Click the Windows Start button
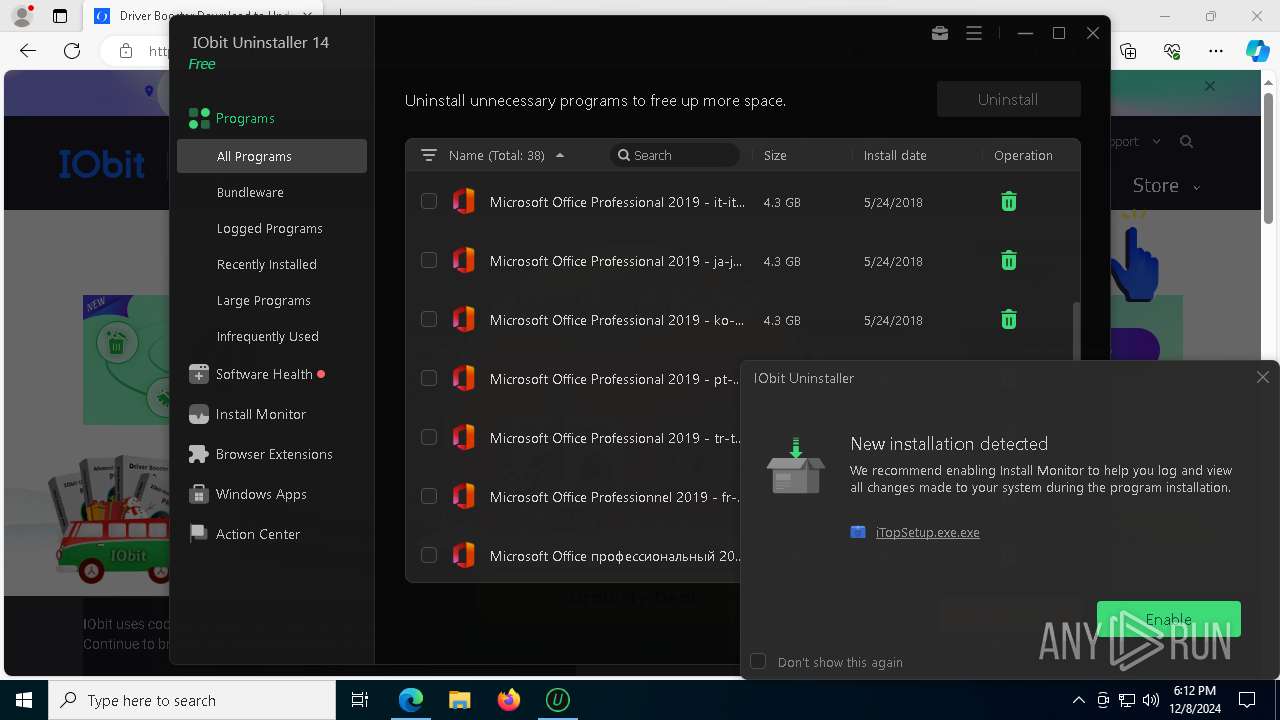Screen dimensions: 1280x720 coord(24,700)
